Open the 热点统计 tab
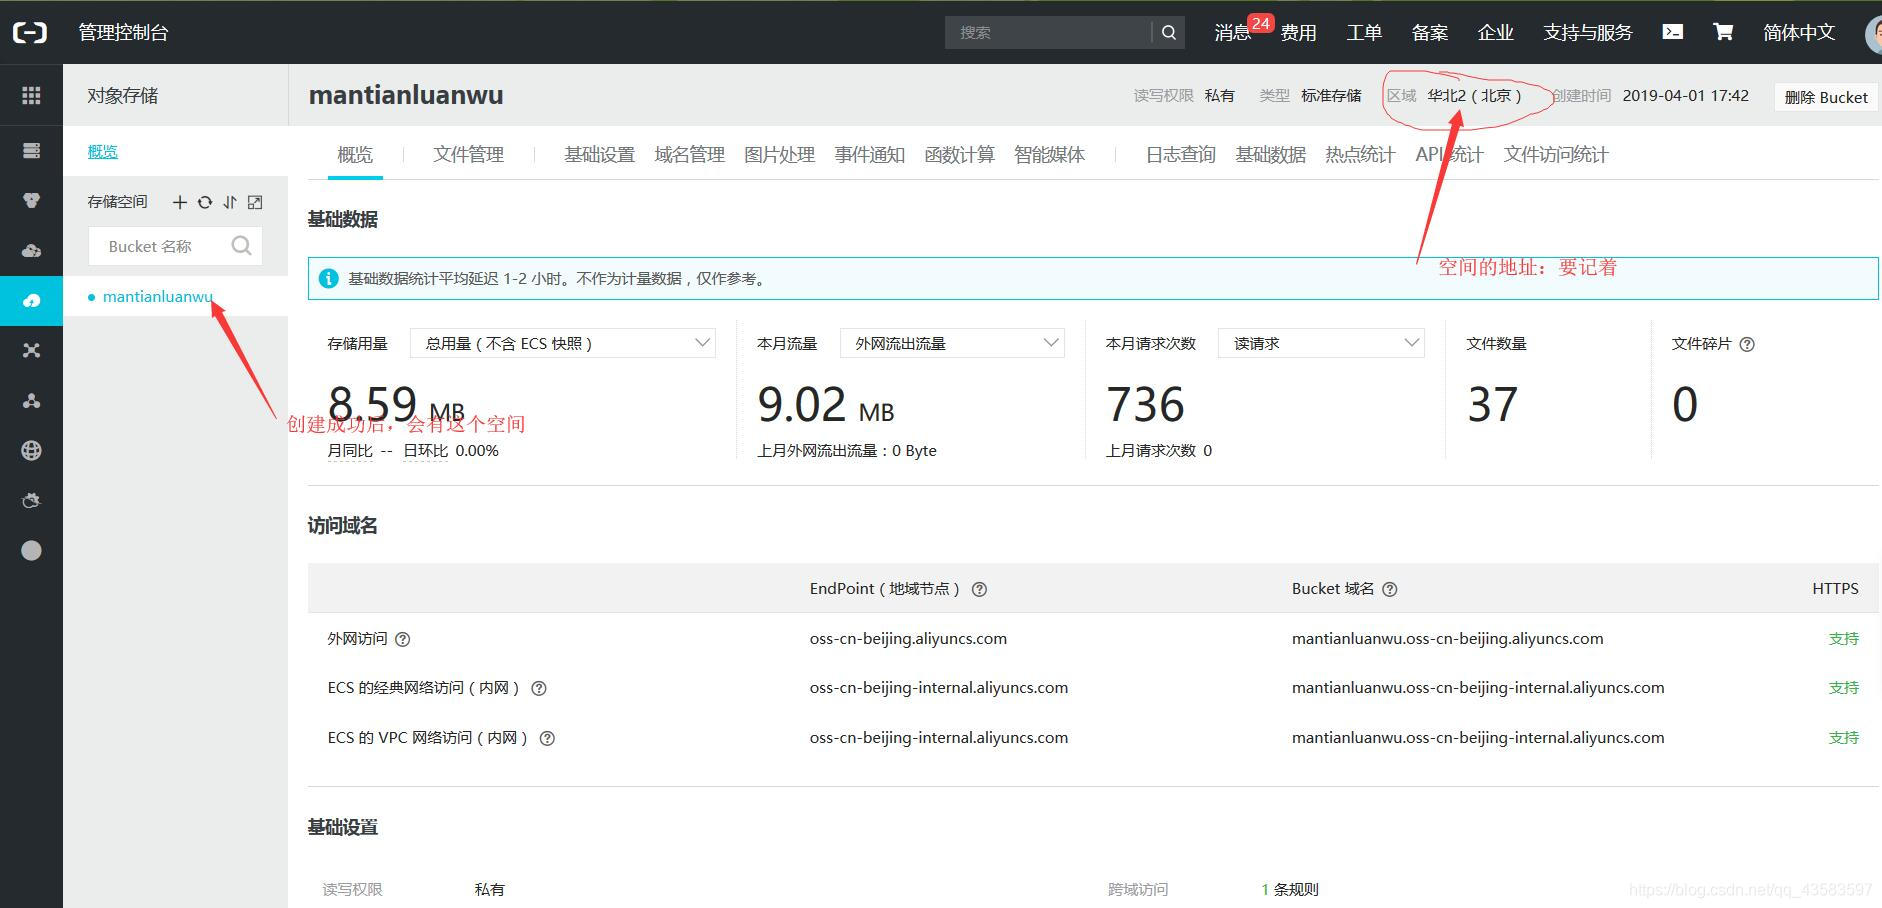1882x908 pixels. pyautogui.click(x=1360, y=154)
